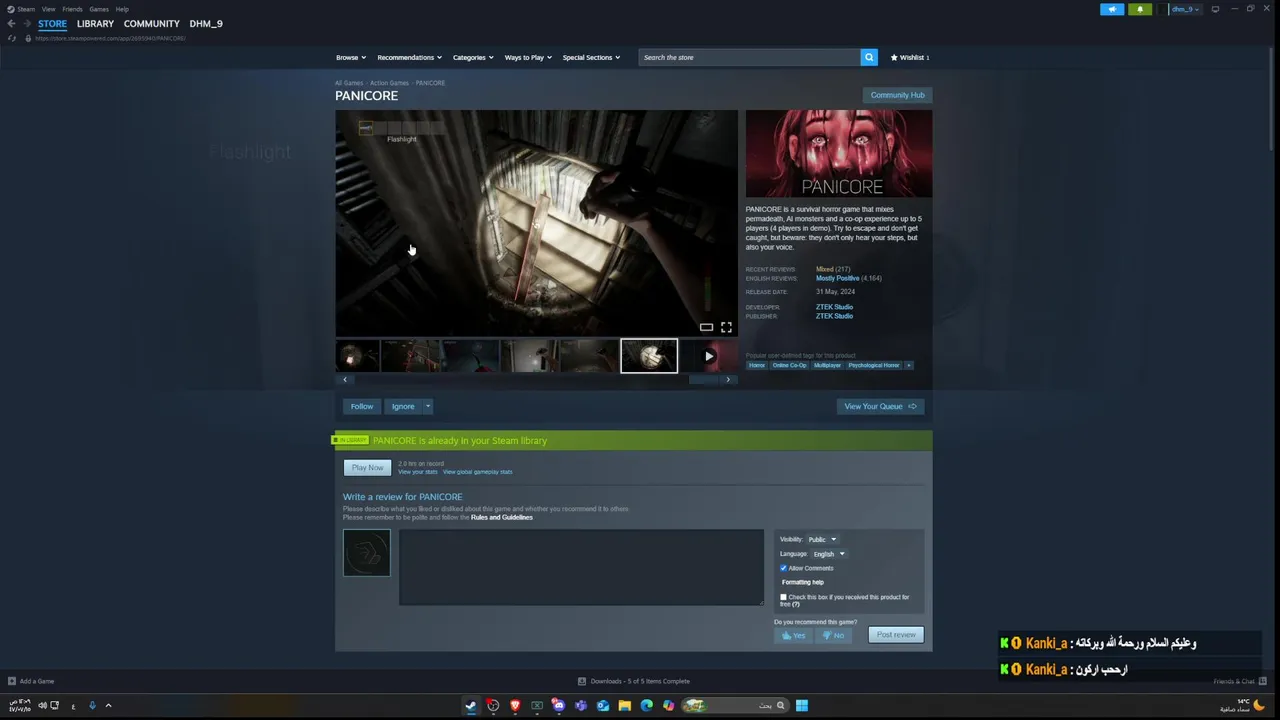Ignore the PANICORE game

pos(403,406)
